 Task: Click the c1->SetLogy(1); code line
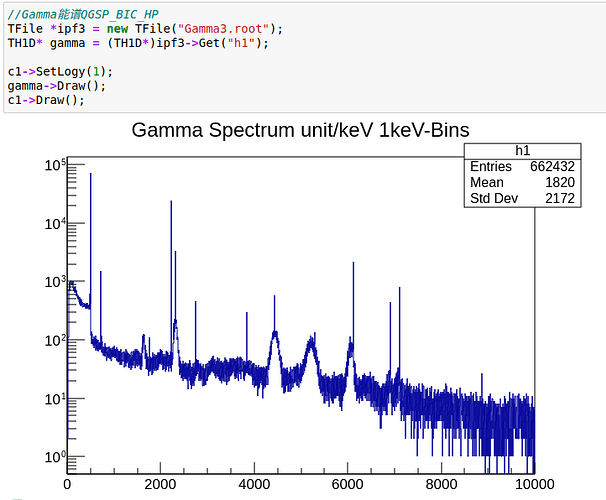click(59, 72)
